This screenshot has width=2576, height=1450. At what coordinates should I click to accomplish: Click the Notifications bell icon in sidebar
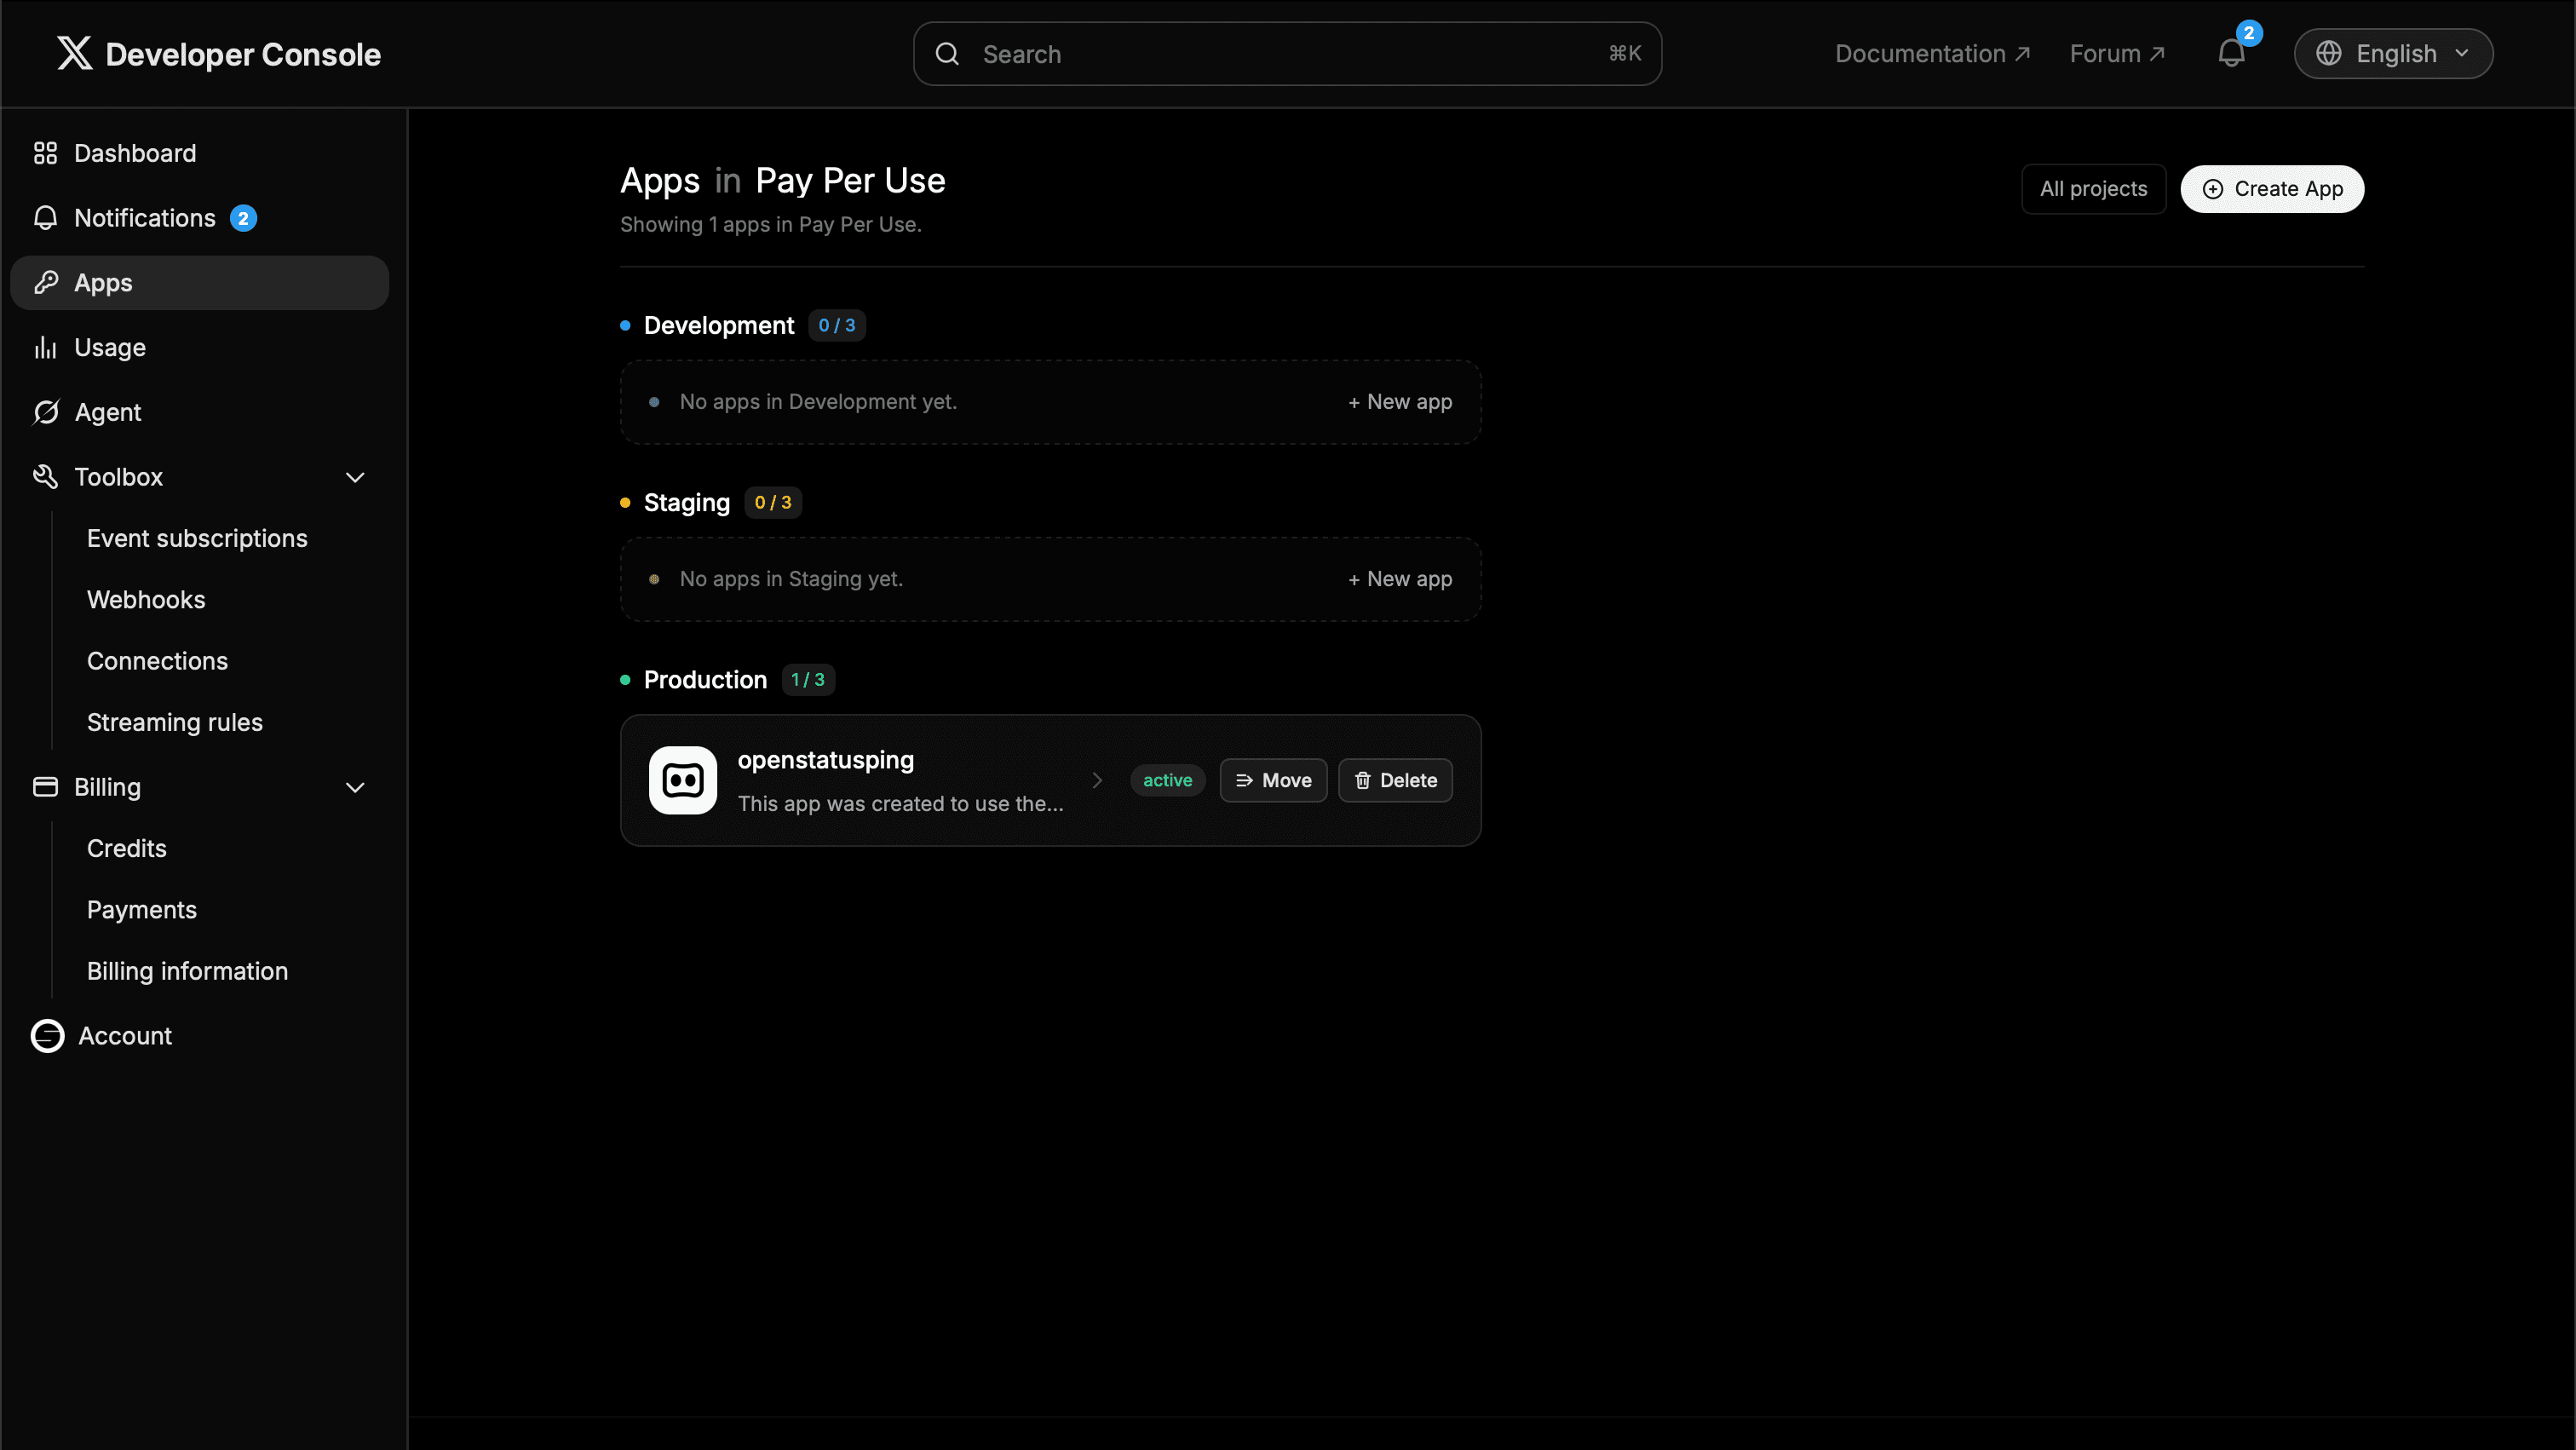45,218
